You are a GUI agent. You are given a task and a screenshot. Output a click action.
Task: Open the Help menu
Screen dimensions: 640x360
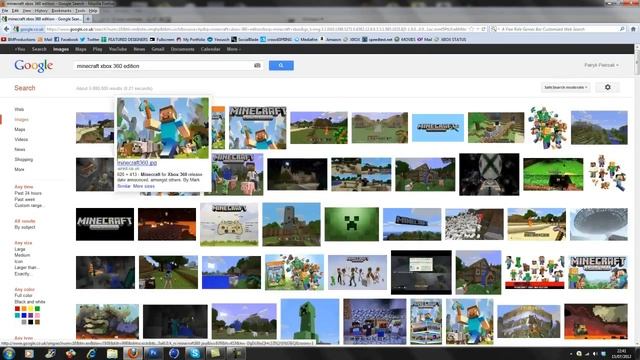(x=93, y=11)
